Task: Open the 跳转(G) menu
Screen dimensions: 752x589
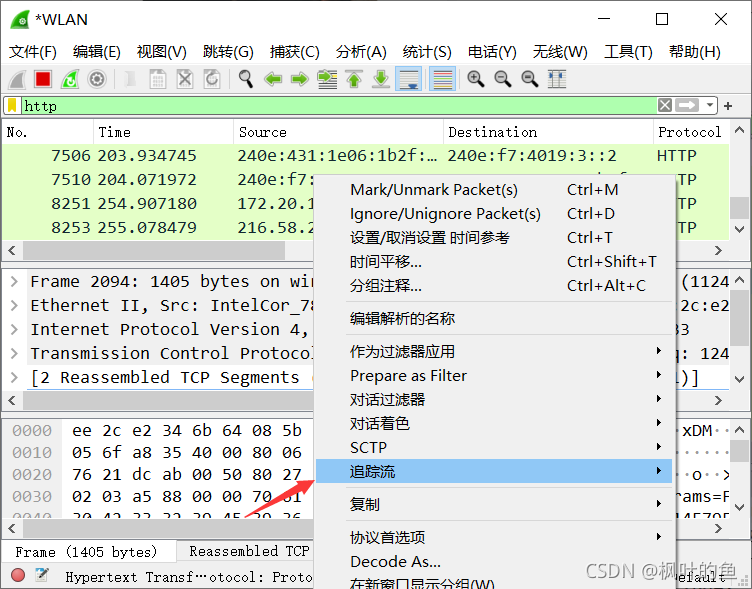Action: coord(228,52)
